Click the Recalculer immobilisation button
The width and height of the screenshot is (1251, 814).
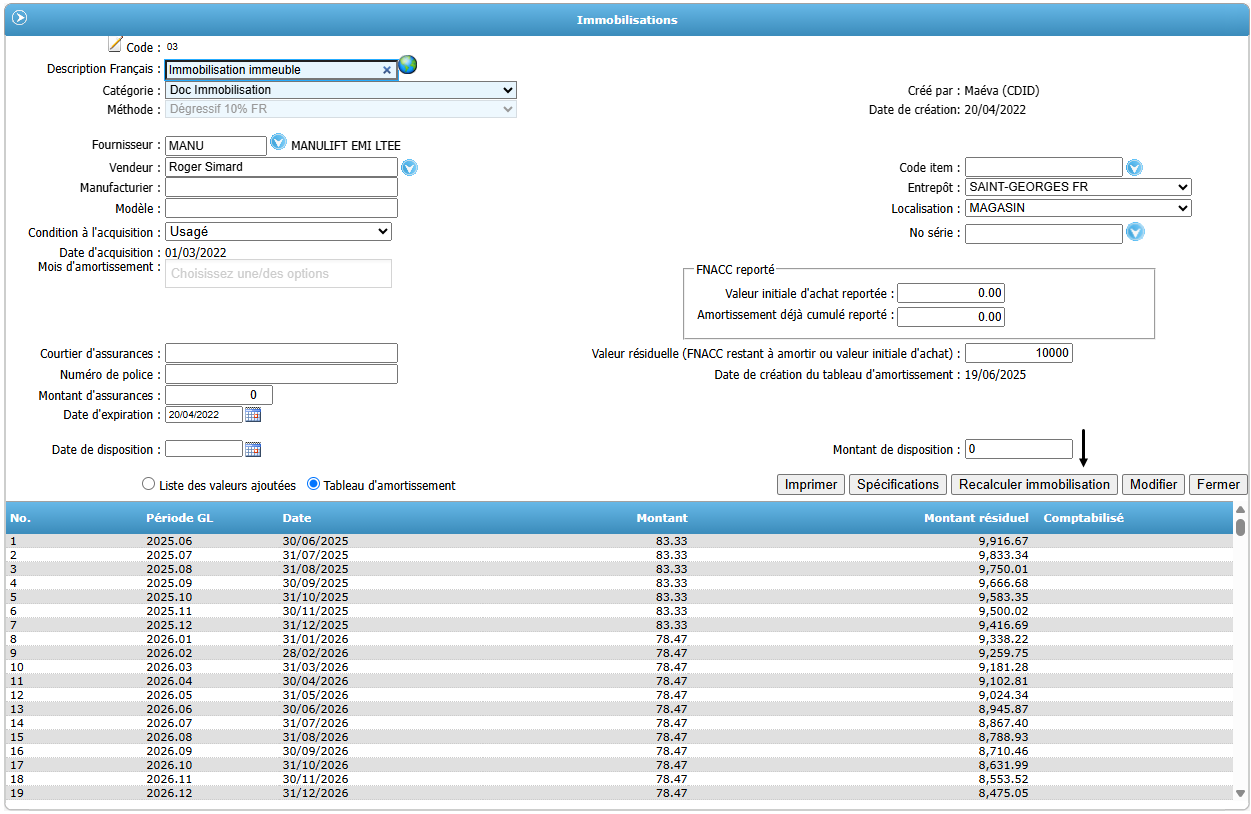(1034, 484)
